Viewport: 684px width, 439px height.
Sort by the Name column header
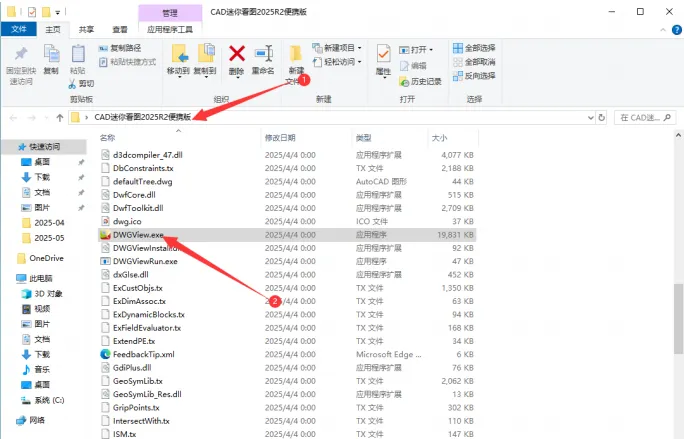click(107, 138)
